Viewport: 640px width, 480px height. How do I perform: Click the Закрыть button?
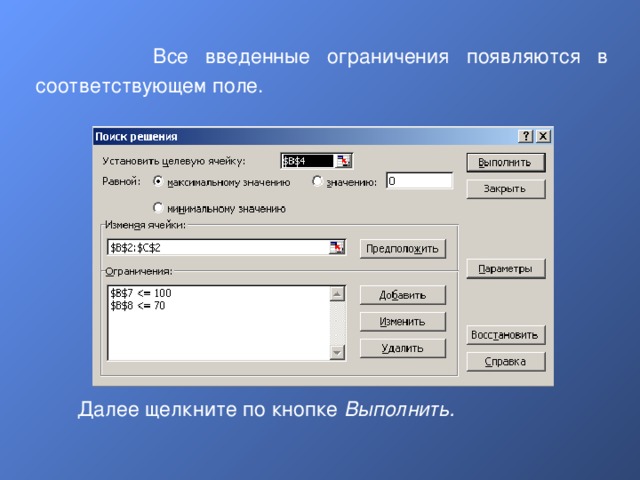click(505, 189)
